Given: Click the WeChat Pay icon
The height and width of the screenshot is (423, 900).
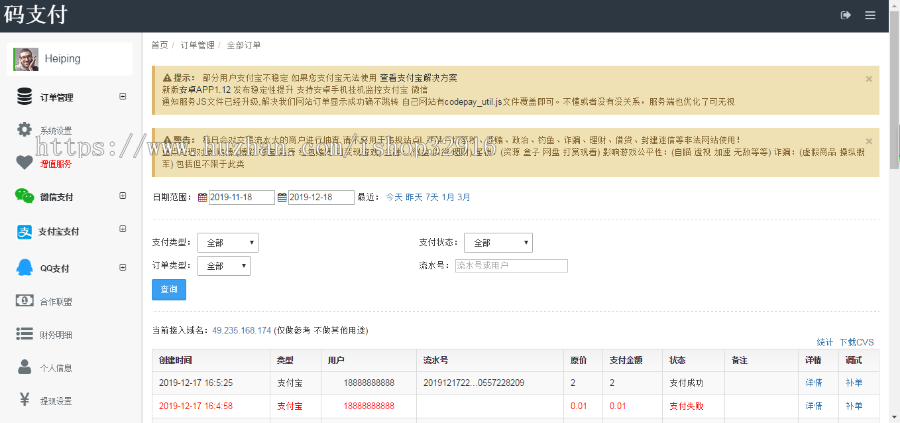Looking at the screenshot, I should (x=24, y=196).
